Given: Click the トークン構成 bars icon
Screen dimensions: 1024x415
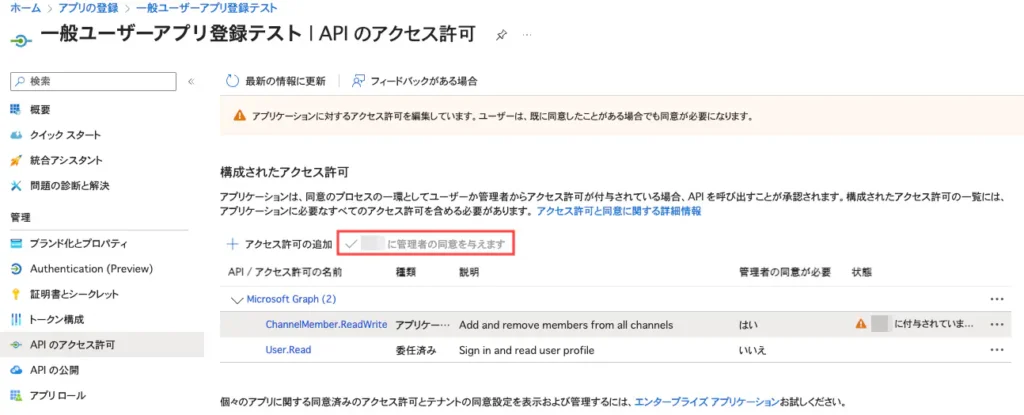Looking at the screenshot, I should pyautogui.click(x=16, y=320).
